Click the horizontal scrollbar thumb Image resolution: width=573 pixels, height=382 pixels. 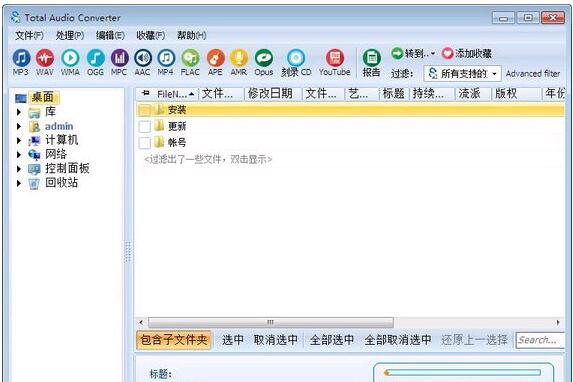(271, 322)
